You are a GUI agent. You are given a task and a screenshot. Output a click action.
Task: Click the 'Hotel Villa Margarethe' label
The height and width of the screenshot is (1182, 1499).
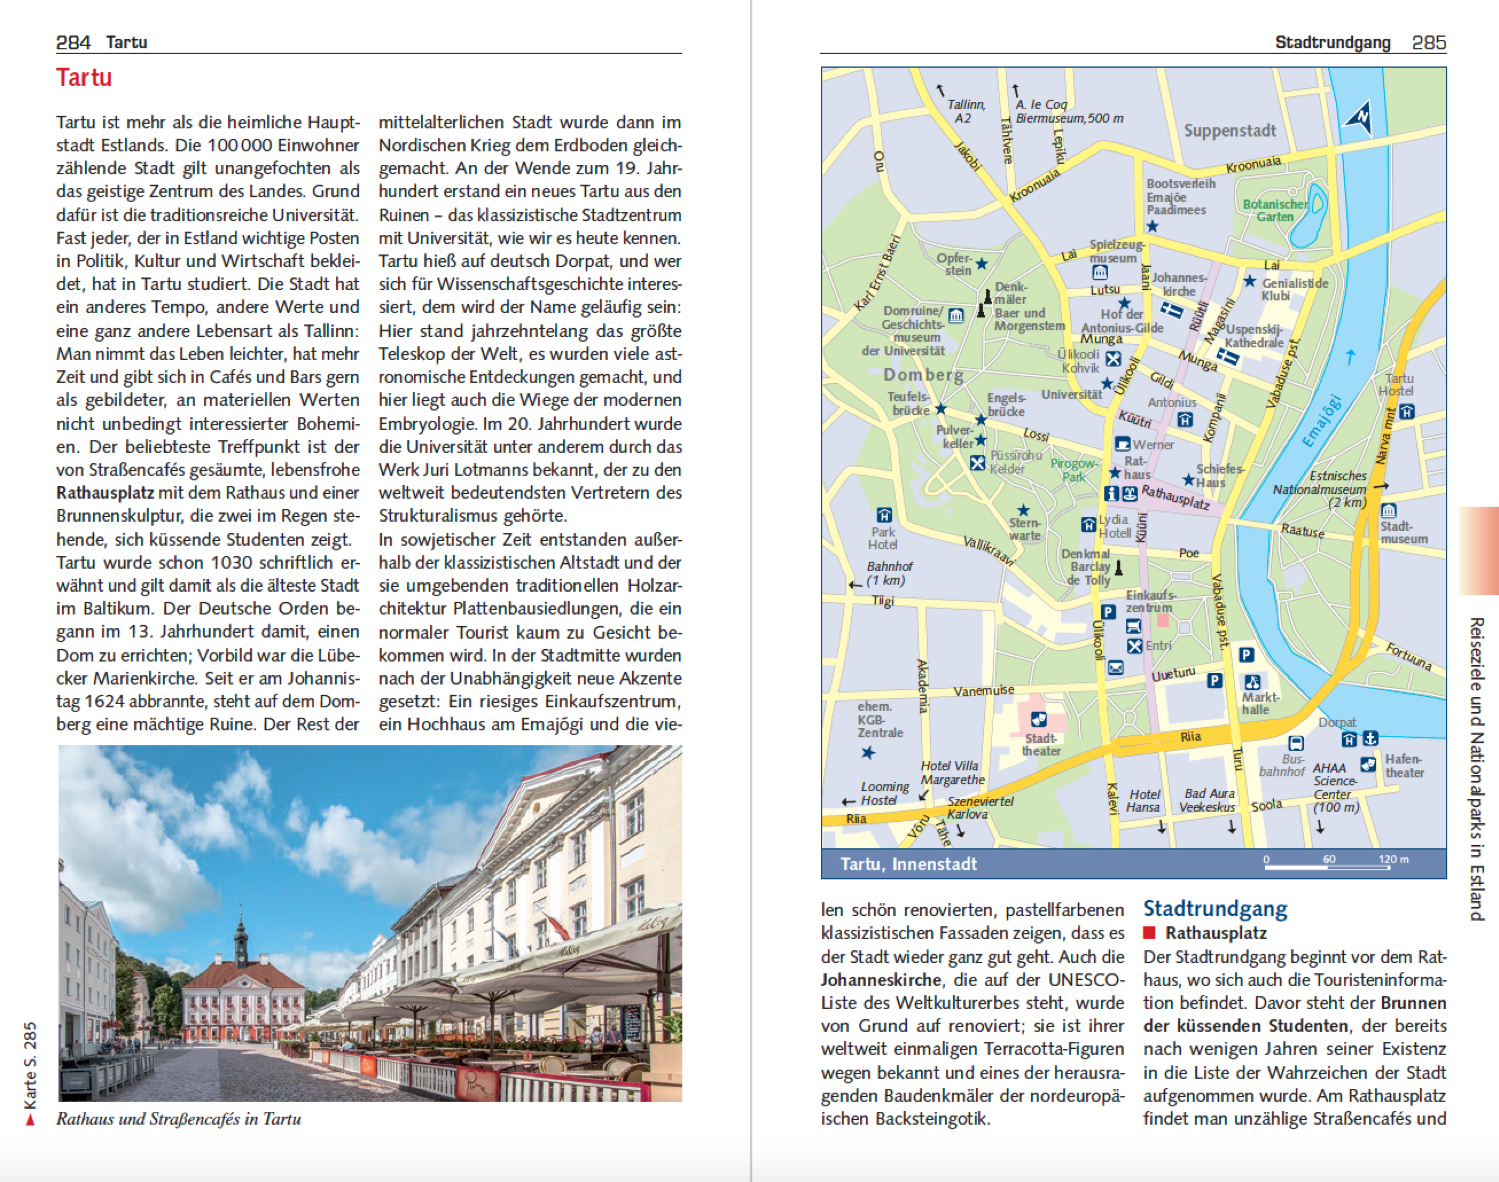(952, 772)
